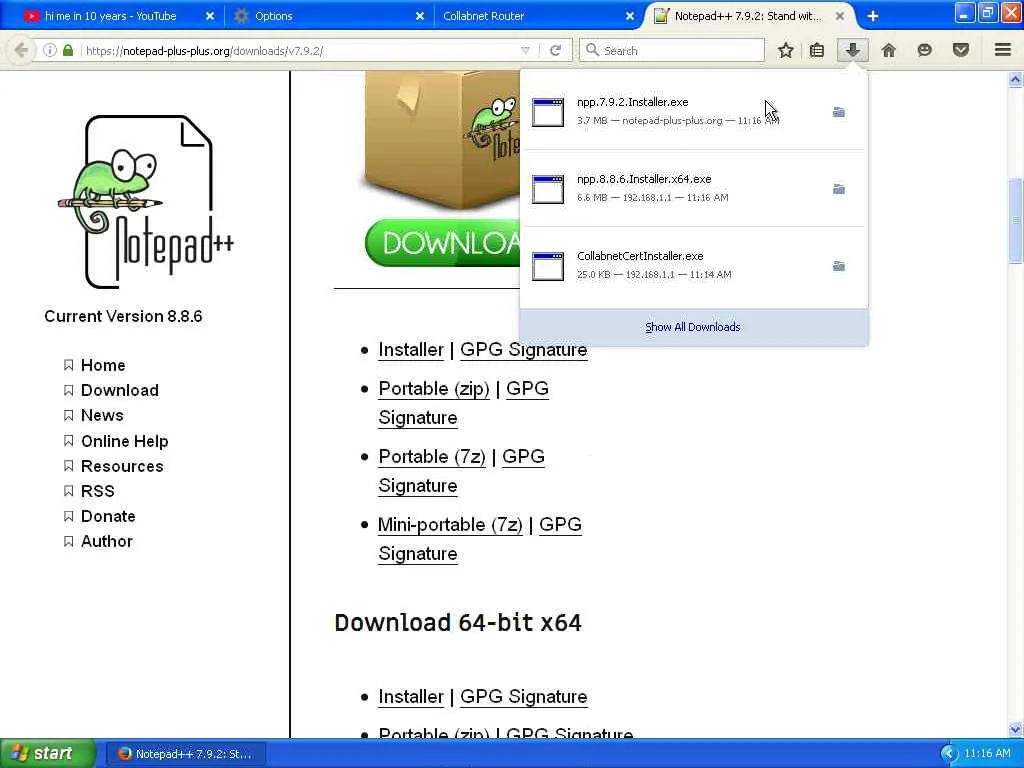The width and height of the screenshot is (1024, 768).
Task: Click file icon of npp.8.8.6.Installer.x64.exe
Action: pyautogui.click(x=547, y=189)
